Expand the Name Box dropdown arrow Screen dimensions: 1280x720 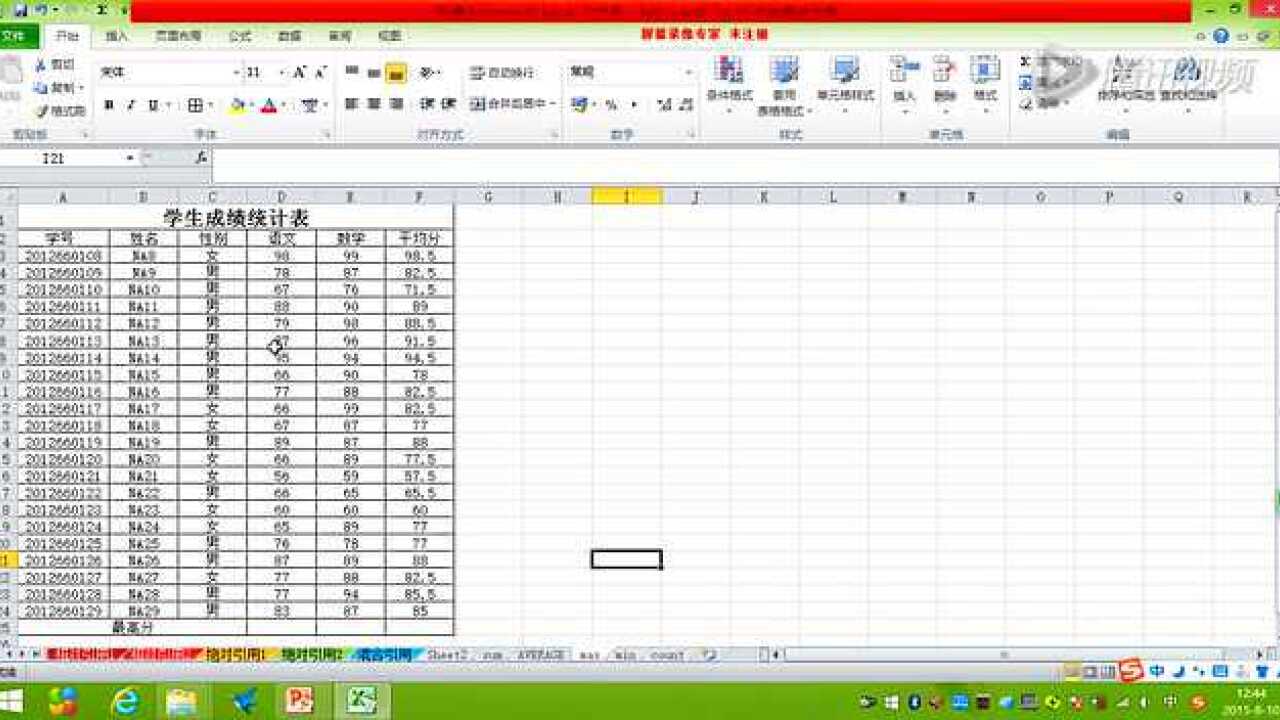(x=130, y=158)
